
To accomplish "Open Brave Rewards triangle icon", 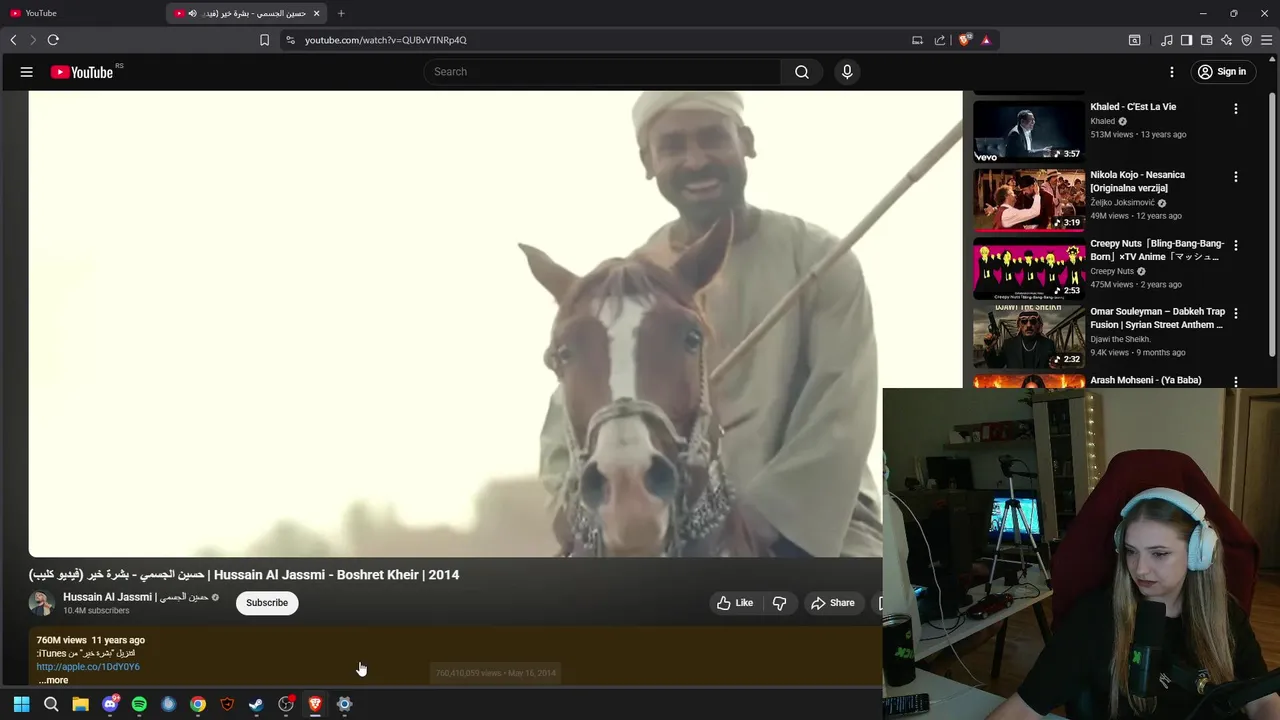I will (x=986, y=40).
